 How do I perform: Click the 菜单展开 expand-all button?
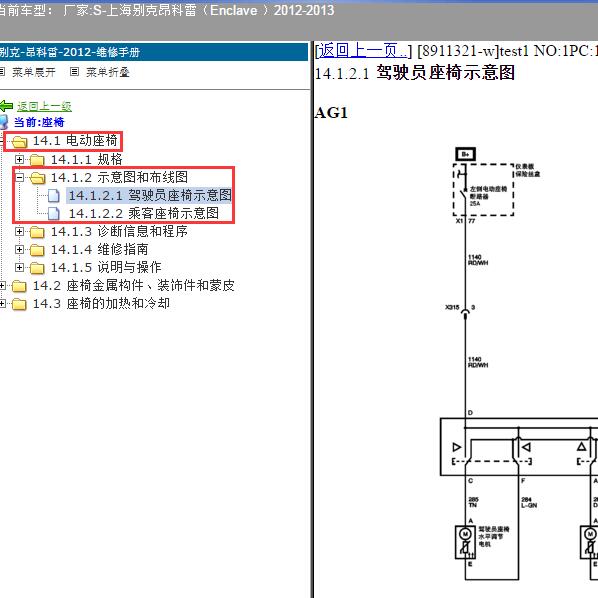[x=34, y=72]
